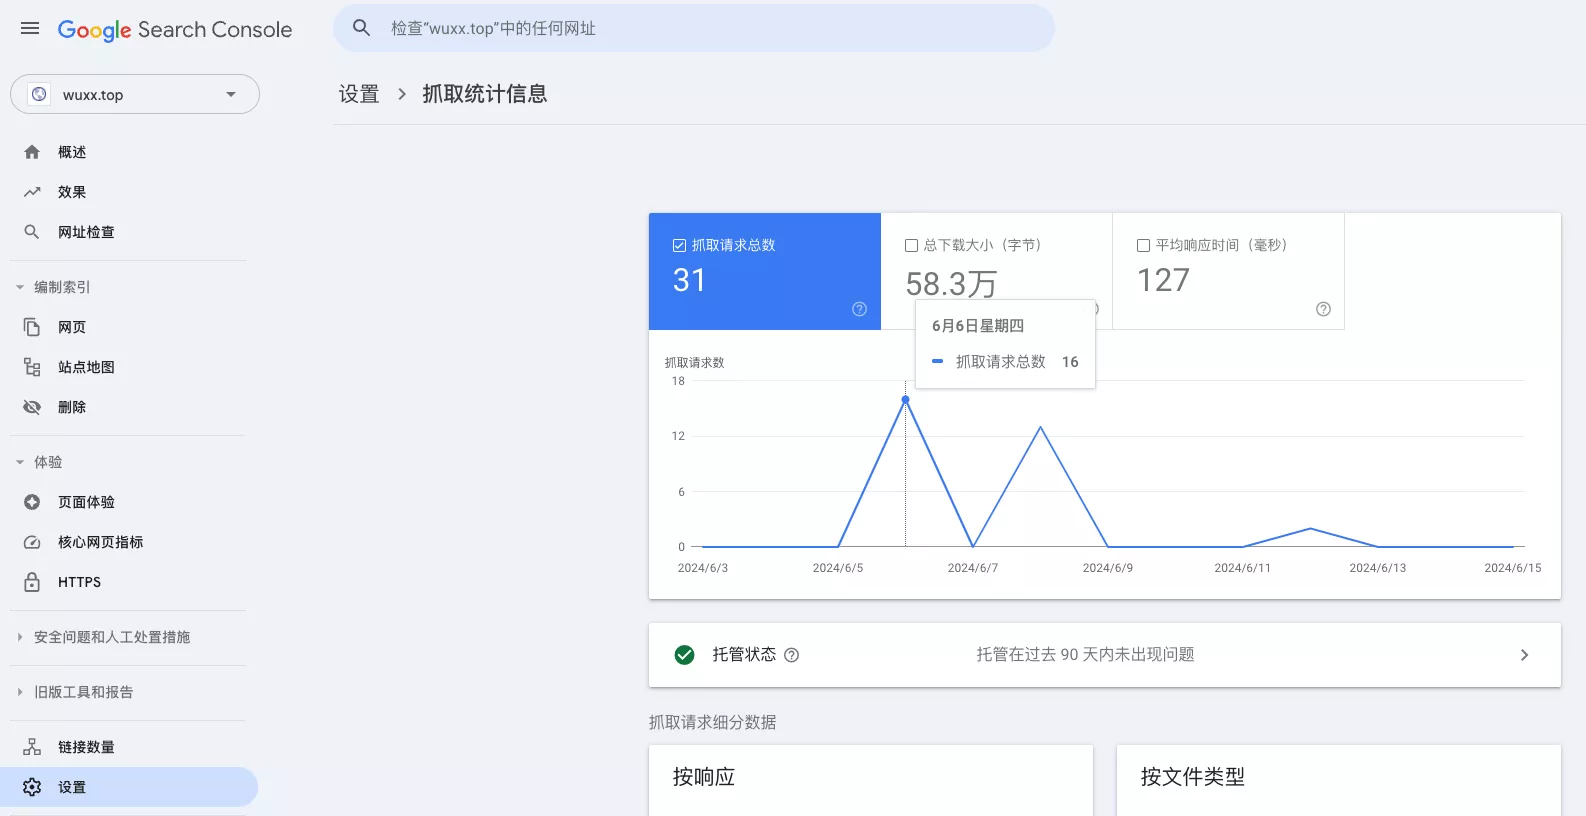
Task: Click the search magnifier icon in URL bar
Action: (362, 28)
